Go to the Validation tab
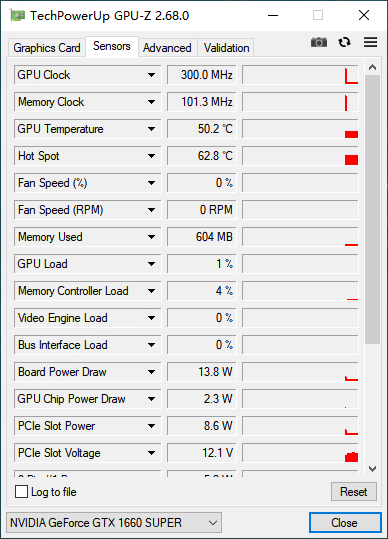The image size is (388, 539). click(226, 48)
